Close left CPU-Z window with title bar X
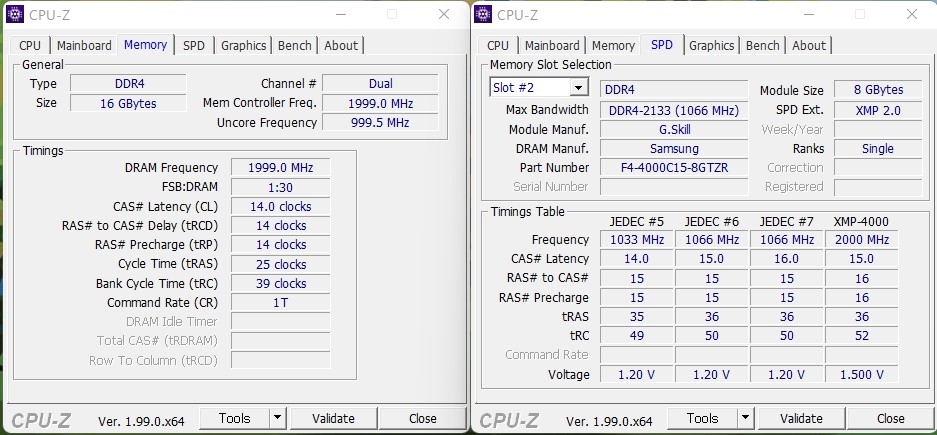The height and width of the screenshot is (435, 937). coord(443,14)
